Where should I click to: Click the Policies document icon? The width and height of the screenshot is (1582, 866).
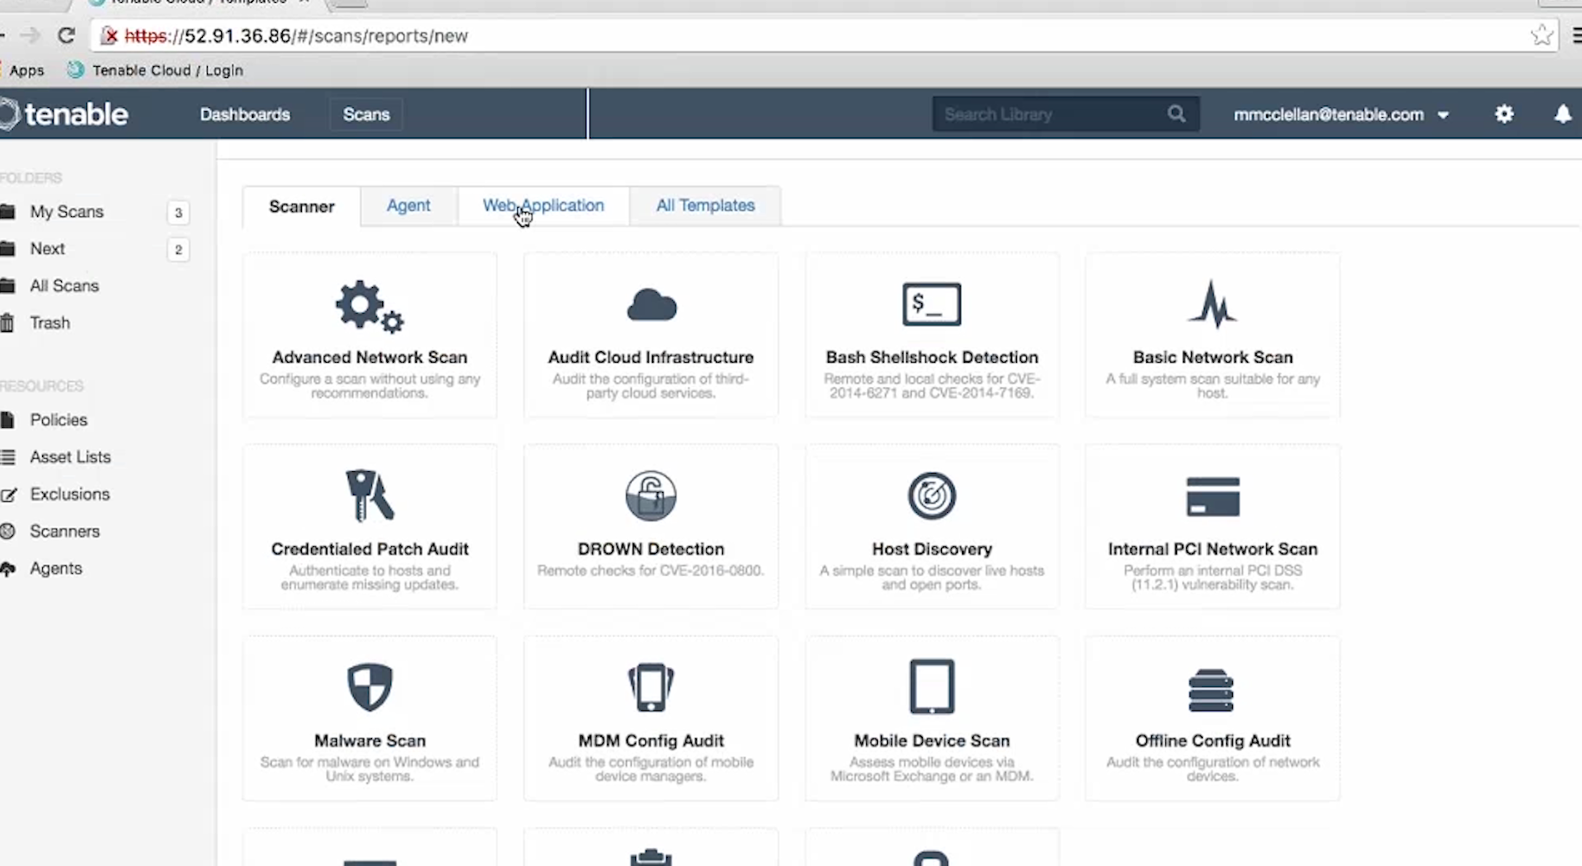8,420
